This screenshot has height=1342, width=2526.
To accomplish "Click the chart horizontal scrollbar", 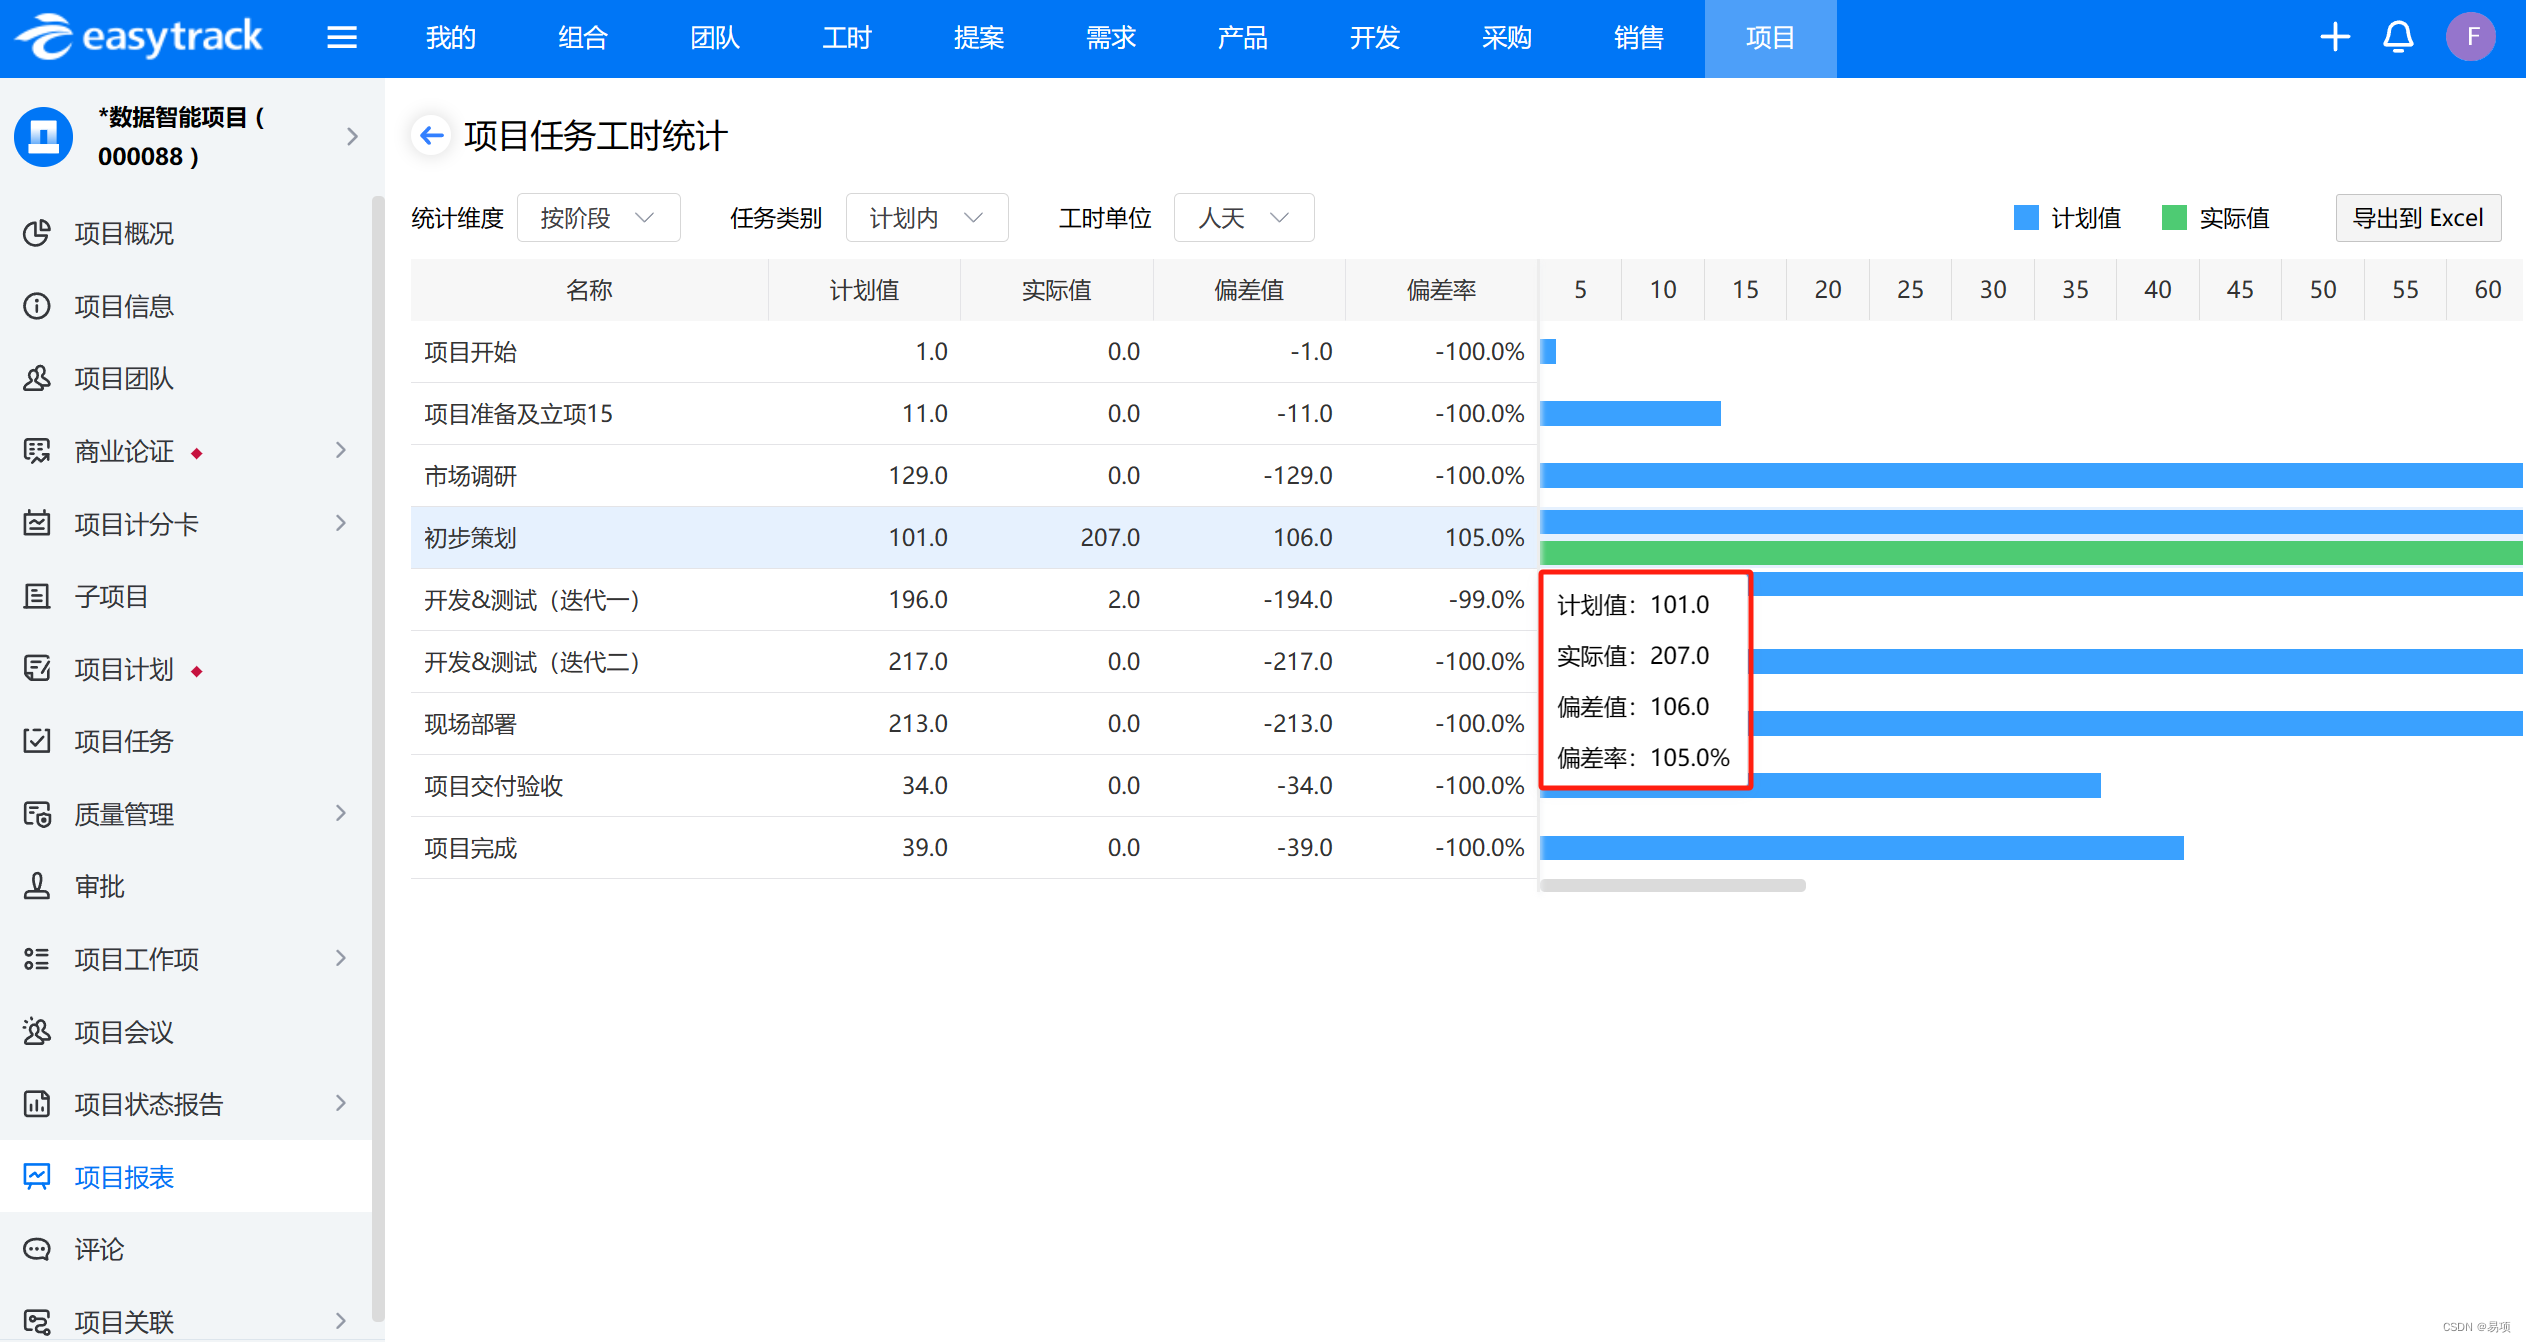I will [1673, 885].
